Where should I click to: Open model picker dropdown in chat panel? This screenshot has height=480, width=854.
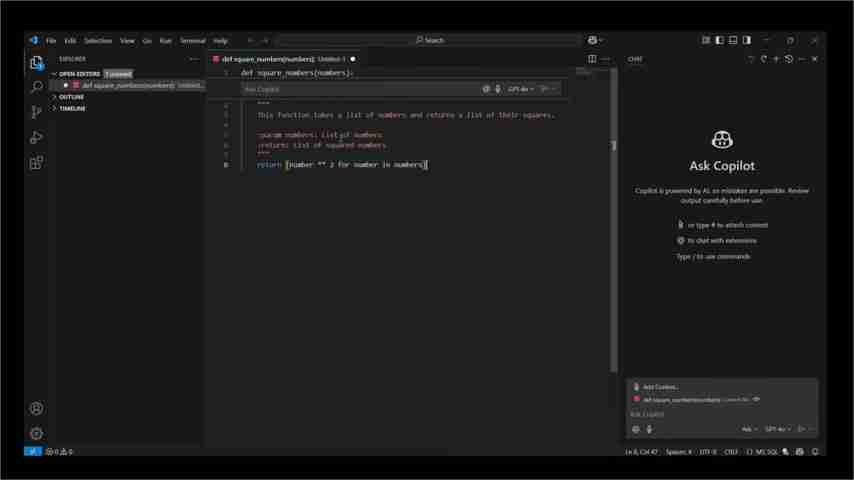point(778,429)
